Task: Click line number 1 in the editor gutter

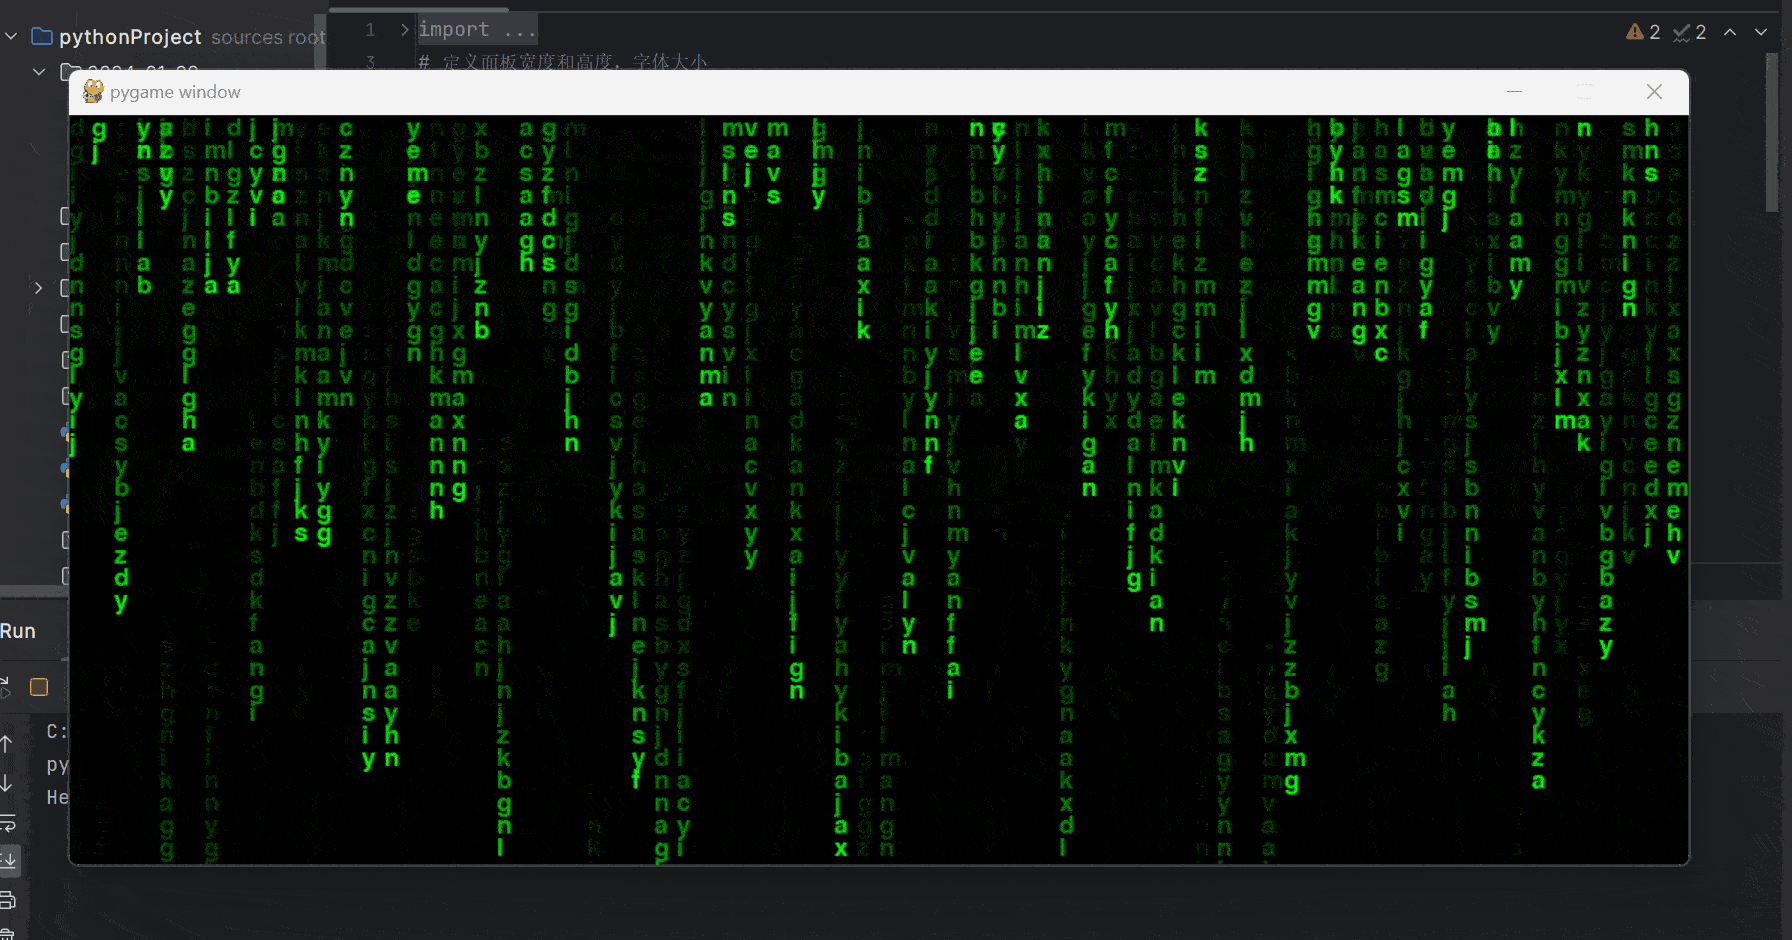Action: [369, 29]
